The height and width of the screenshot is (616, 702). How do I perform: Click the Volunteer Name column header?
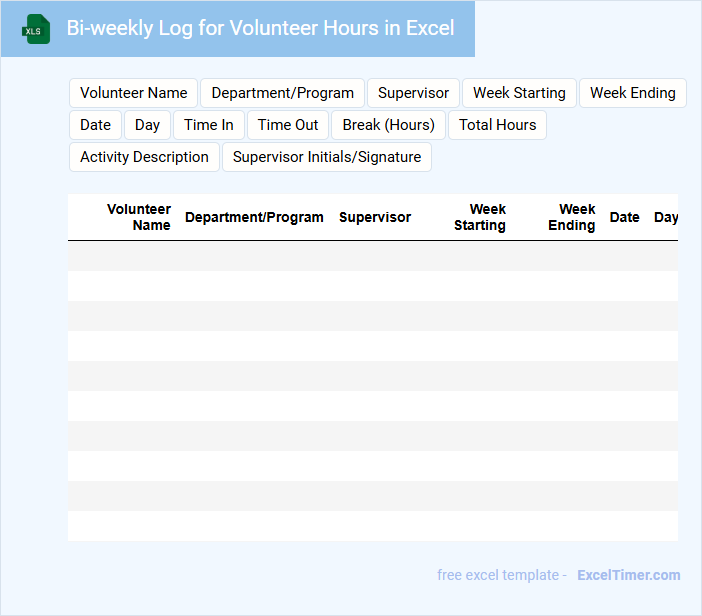click(x=139, y=217)
